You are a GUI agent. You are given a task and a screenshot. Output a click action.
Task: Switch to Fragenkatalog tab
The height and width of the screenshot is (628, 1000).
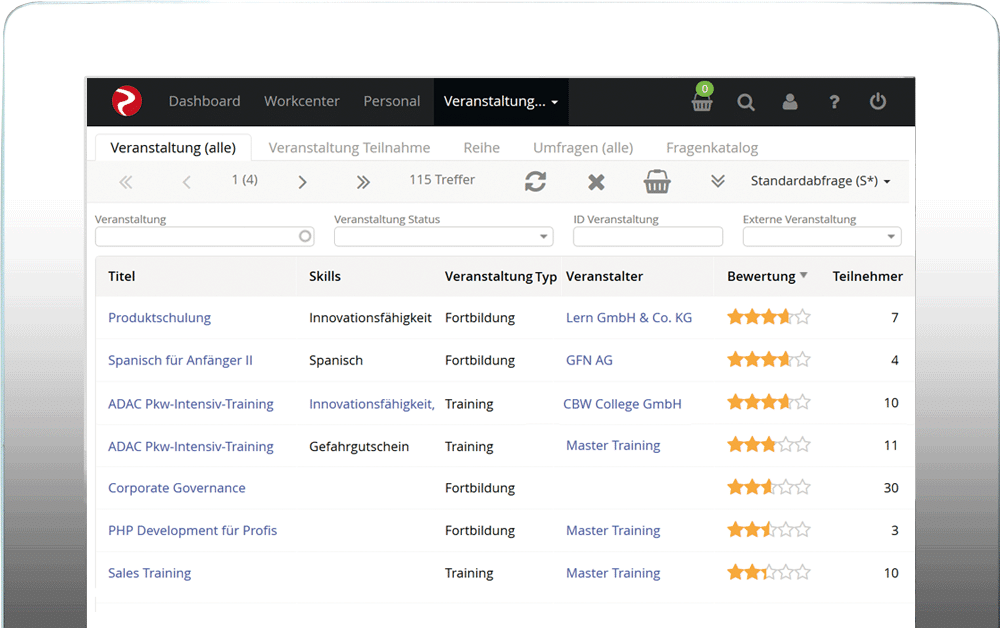pyautogui.click(x=712, y=148)
